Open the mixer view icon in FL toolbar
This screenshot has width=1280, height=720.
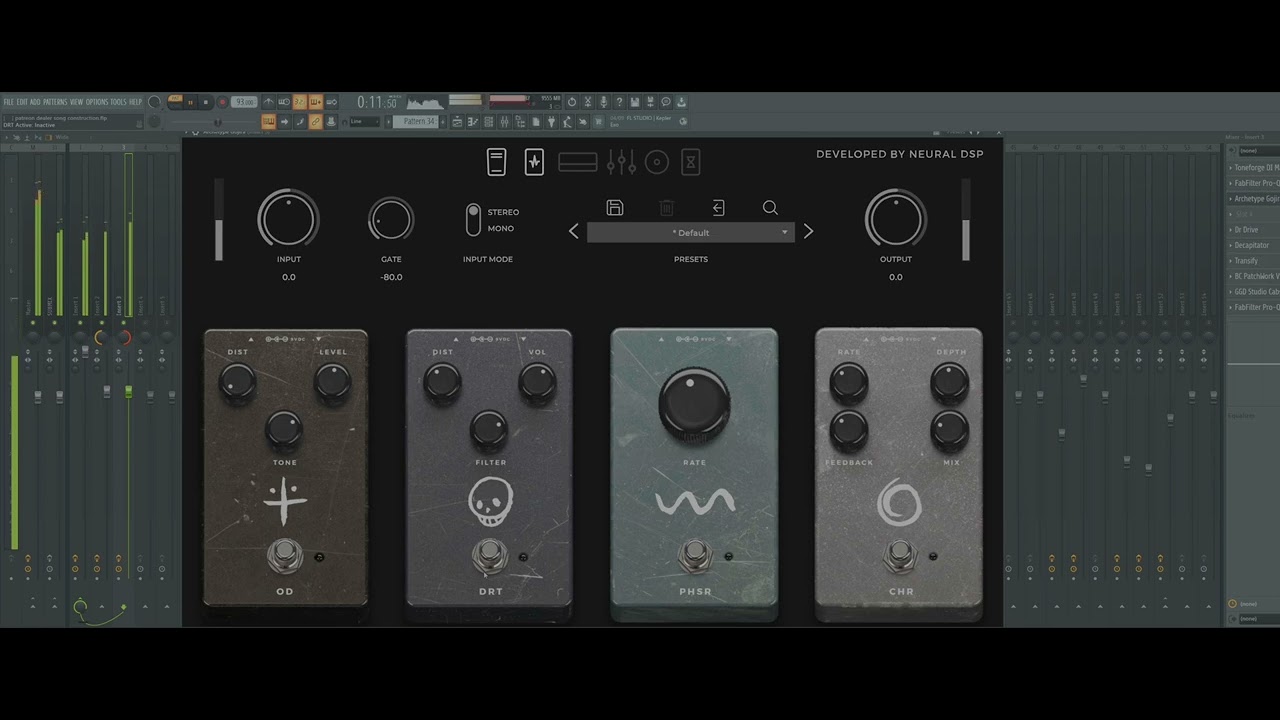click(x=503, y=122)
